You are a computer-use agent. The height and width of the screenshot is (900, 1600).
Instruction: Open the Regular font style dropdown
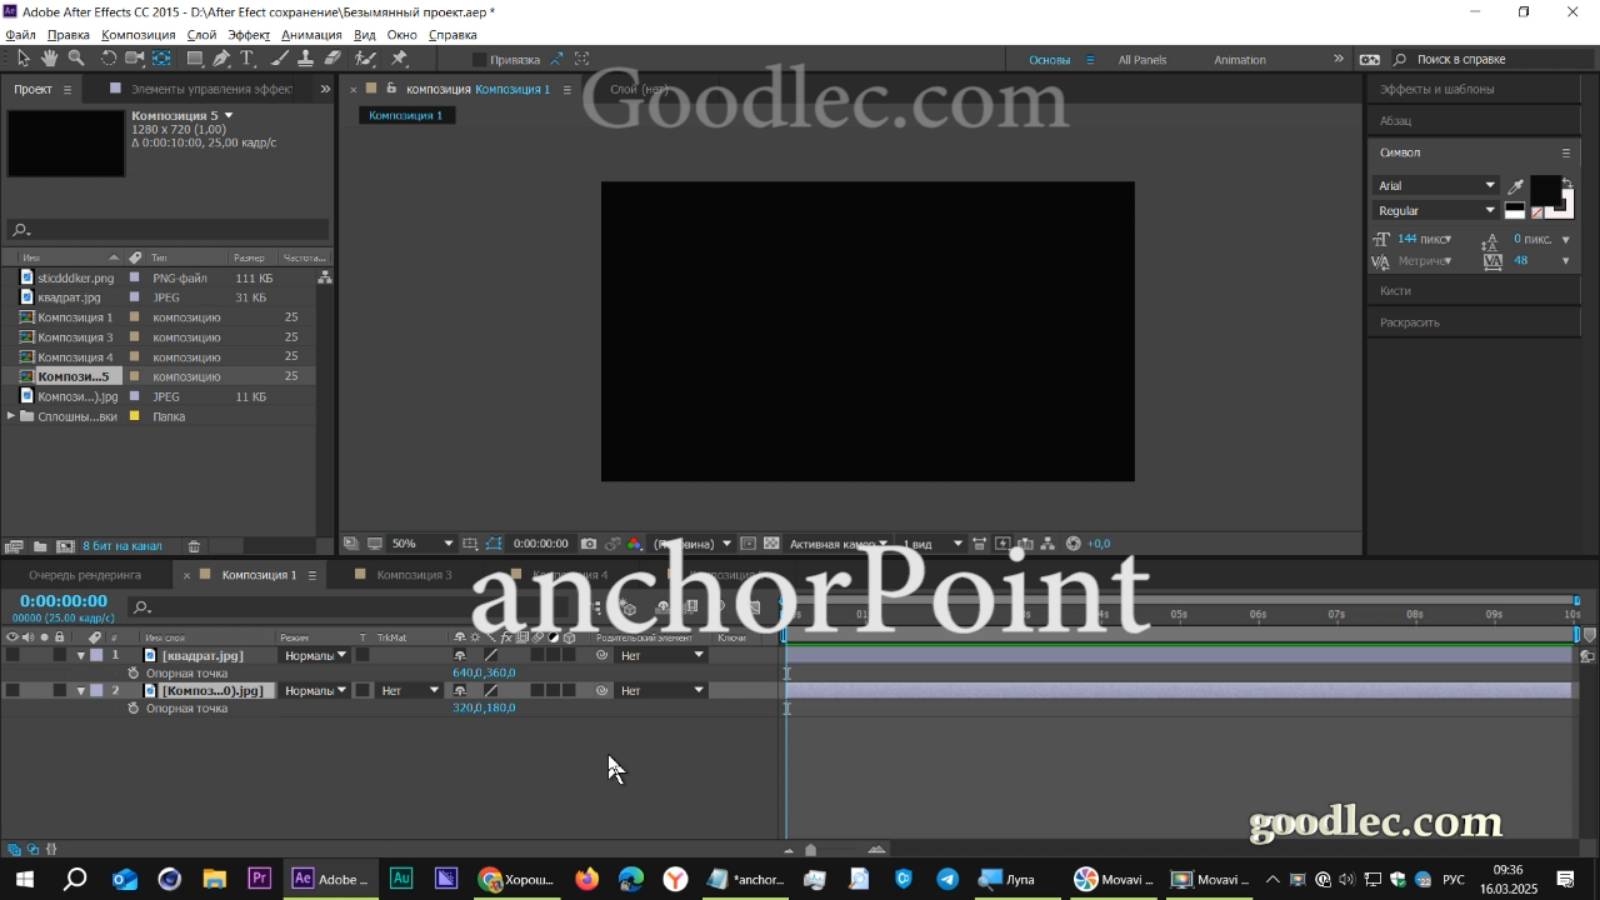(1436, 210)
